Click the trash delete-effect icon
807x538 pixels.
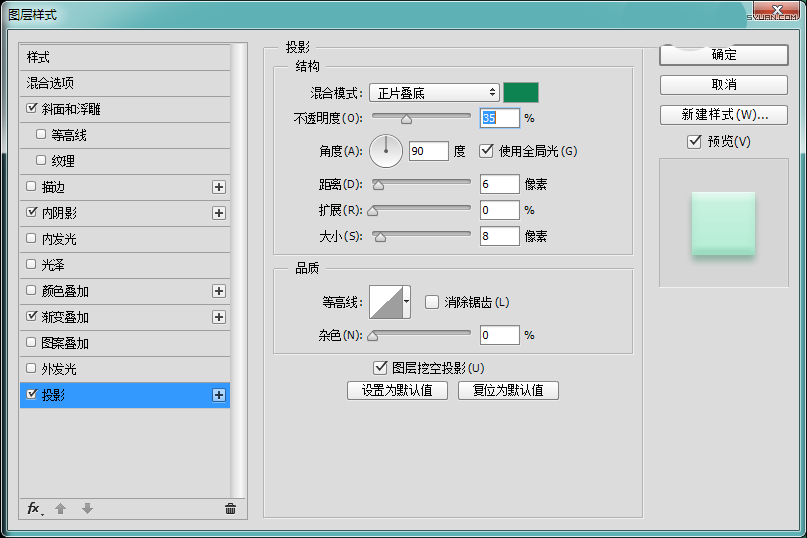(230, 508)
